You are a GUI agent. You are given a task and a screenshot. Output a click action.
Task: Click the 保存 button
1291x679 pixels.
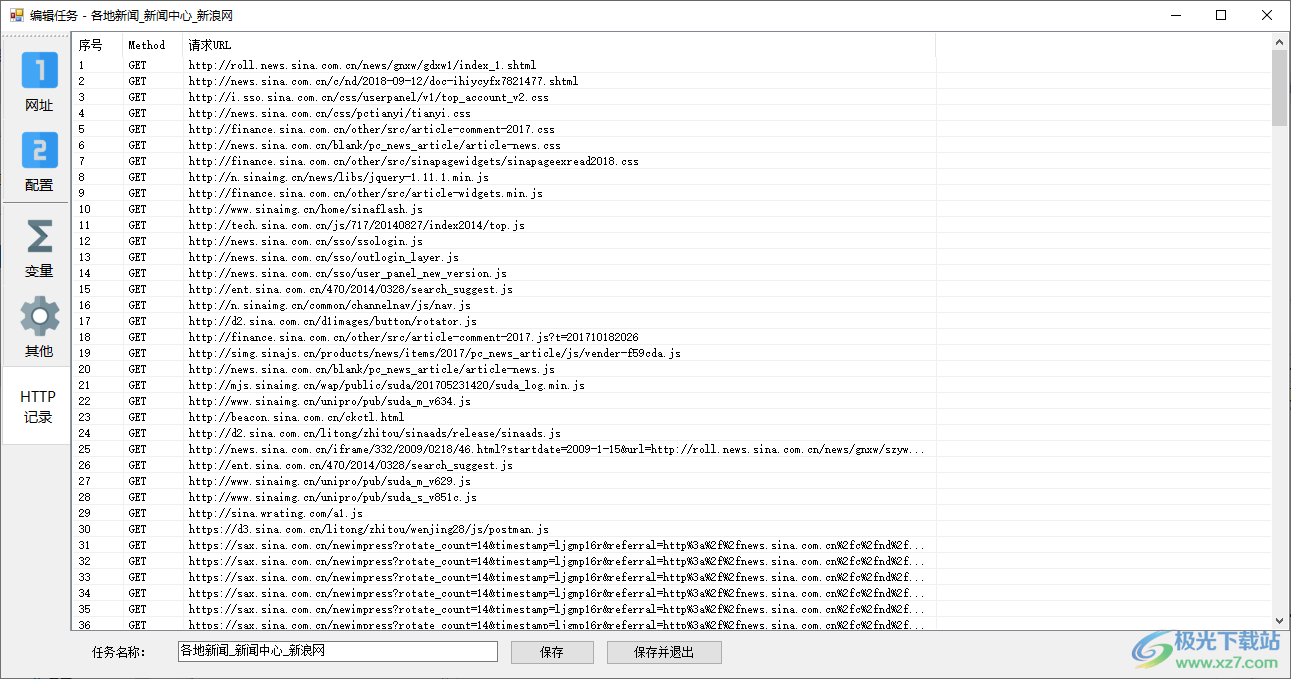pyautogui.click(x=551, y=652)
